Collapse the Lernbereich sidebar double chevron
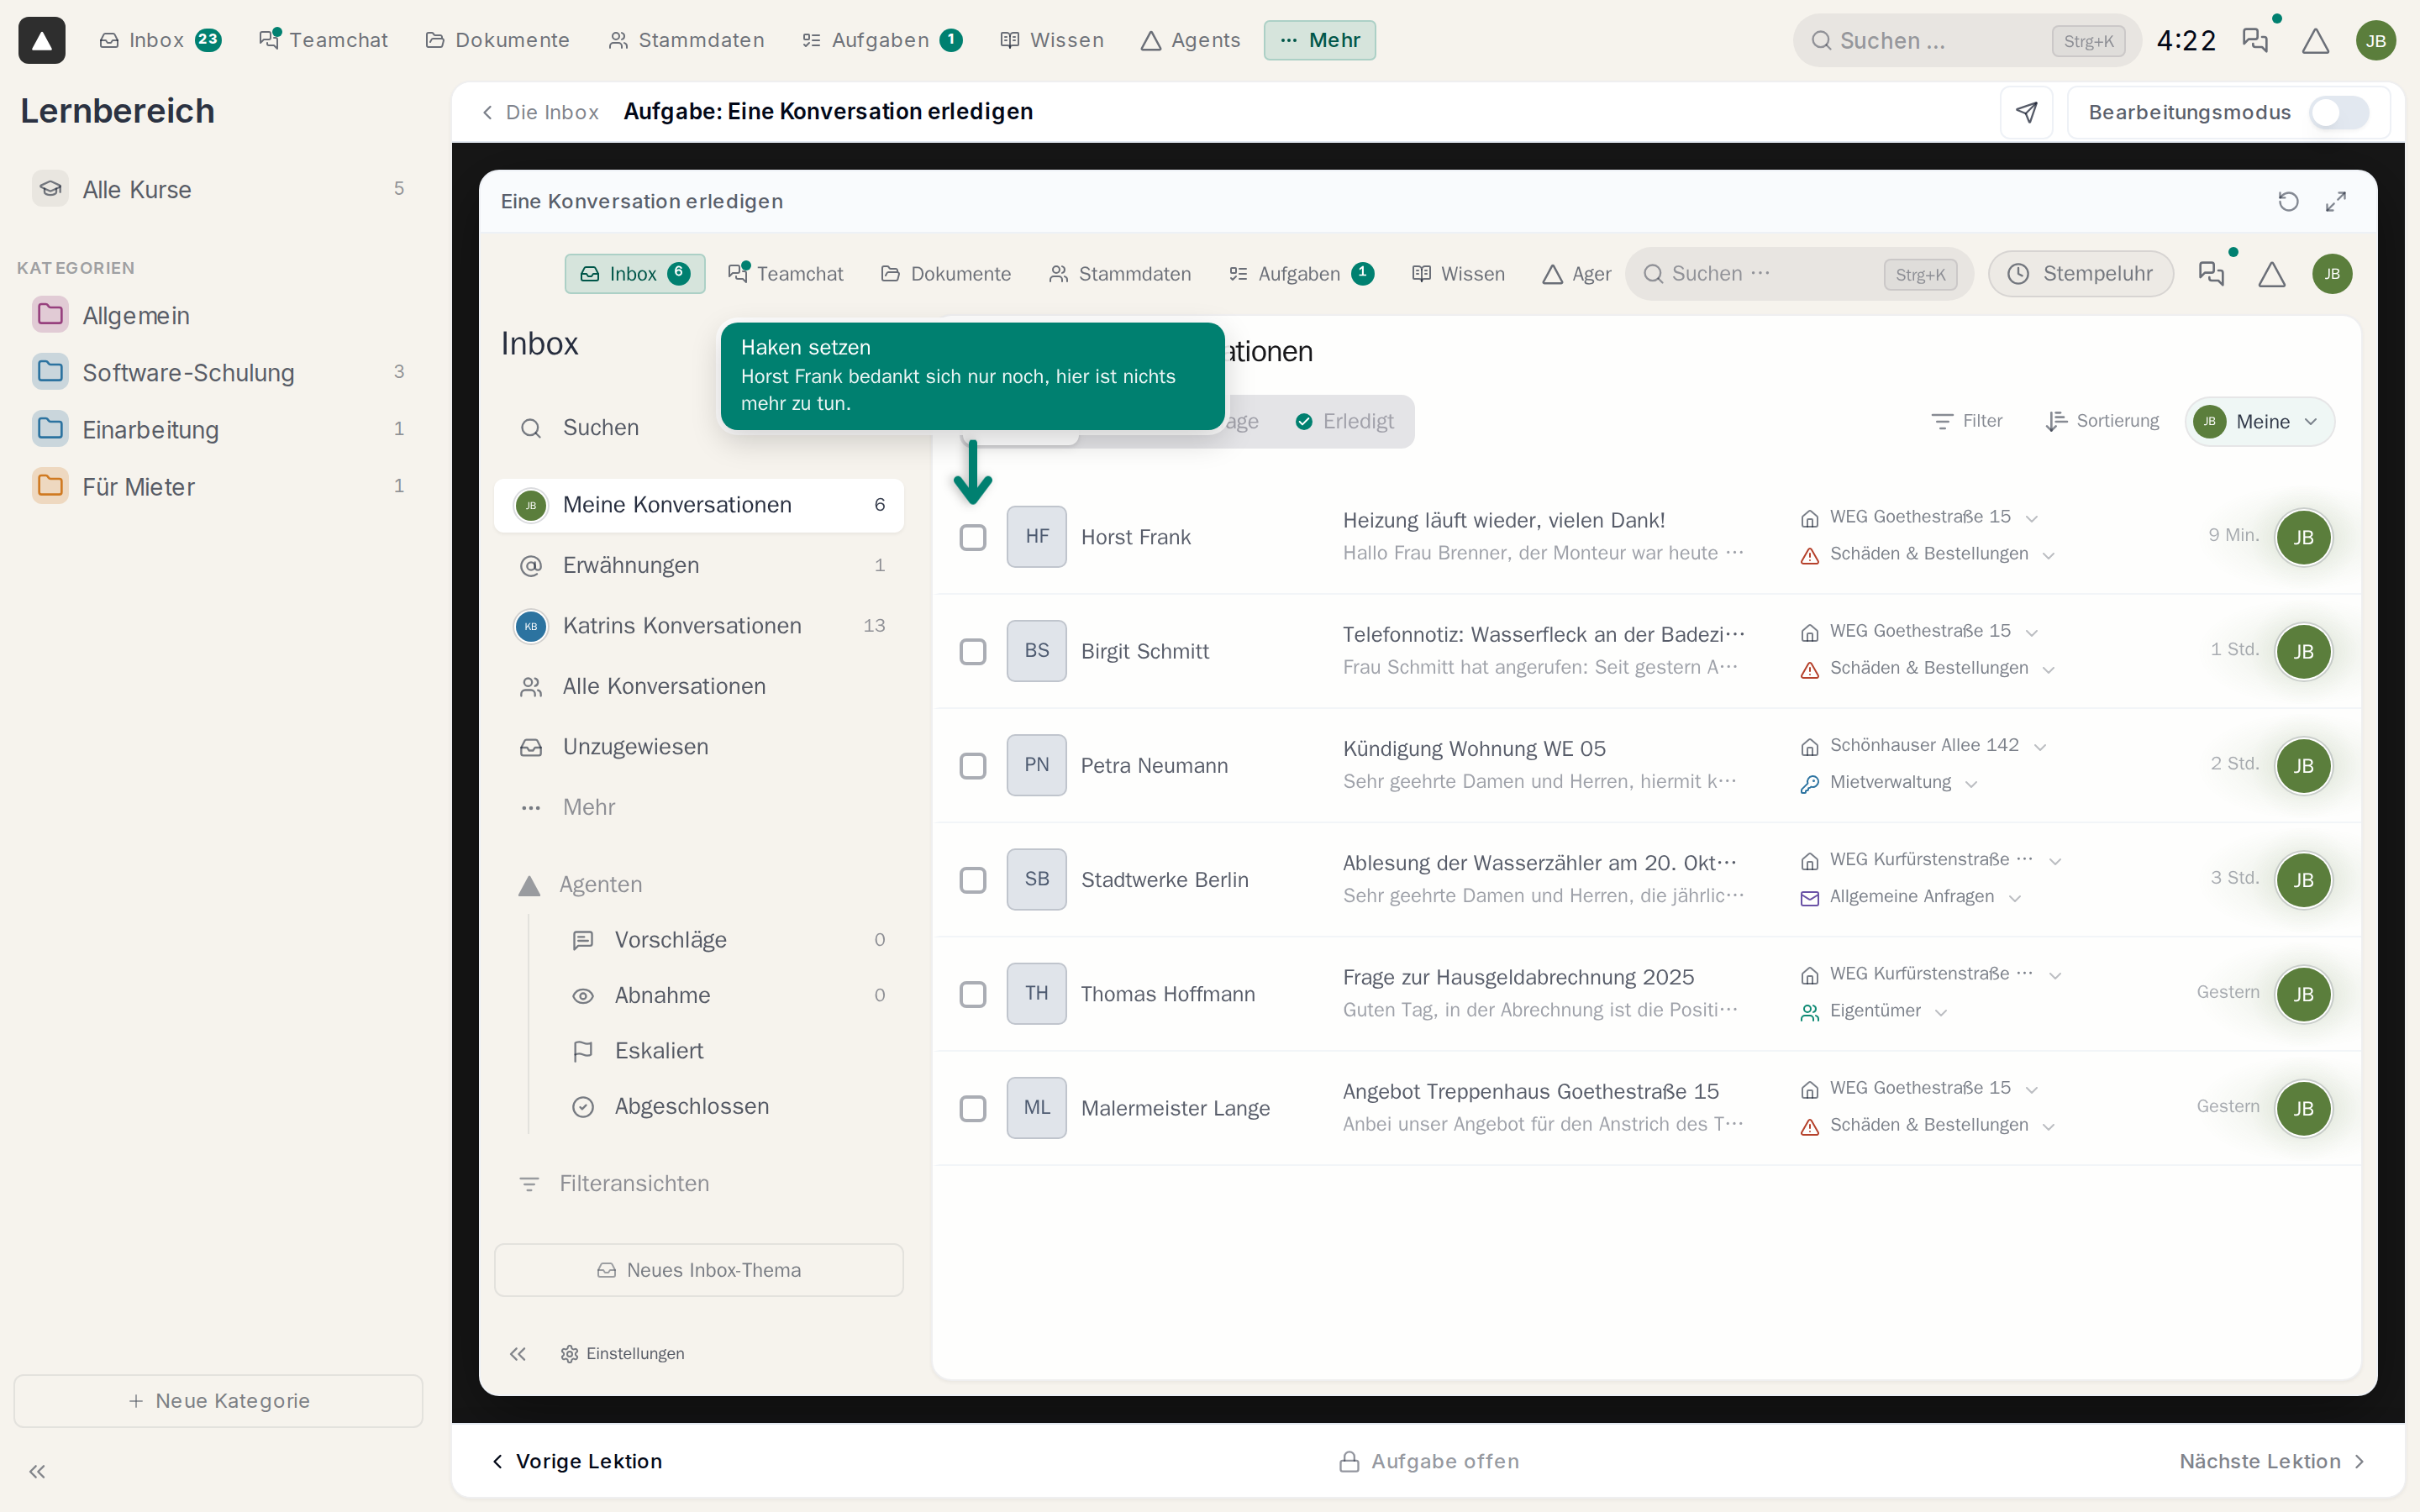The image size is (2420, 1512). [x=37, y=1471]
